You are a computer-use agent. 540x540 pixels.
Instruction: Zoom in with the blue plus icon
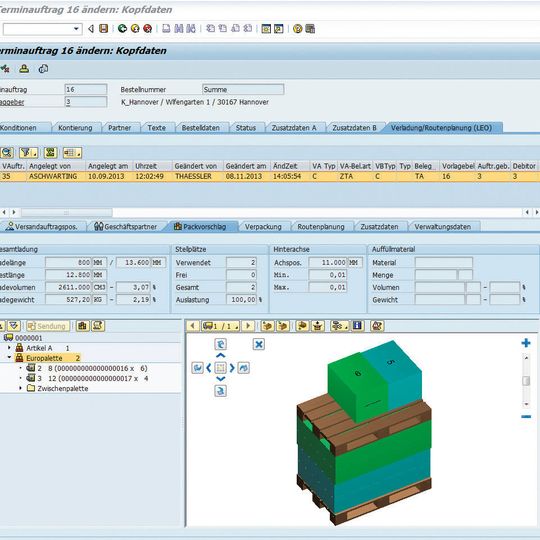[526, 343]
